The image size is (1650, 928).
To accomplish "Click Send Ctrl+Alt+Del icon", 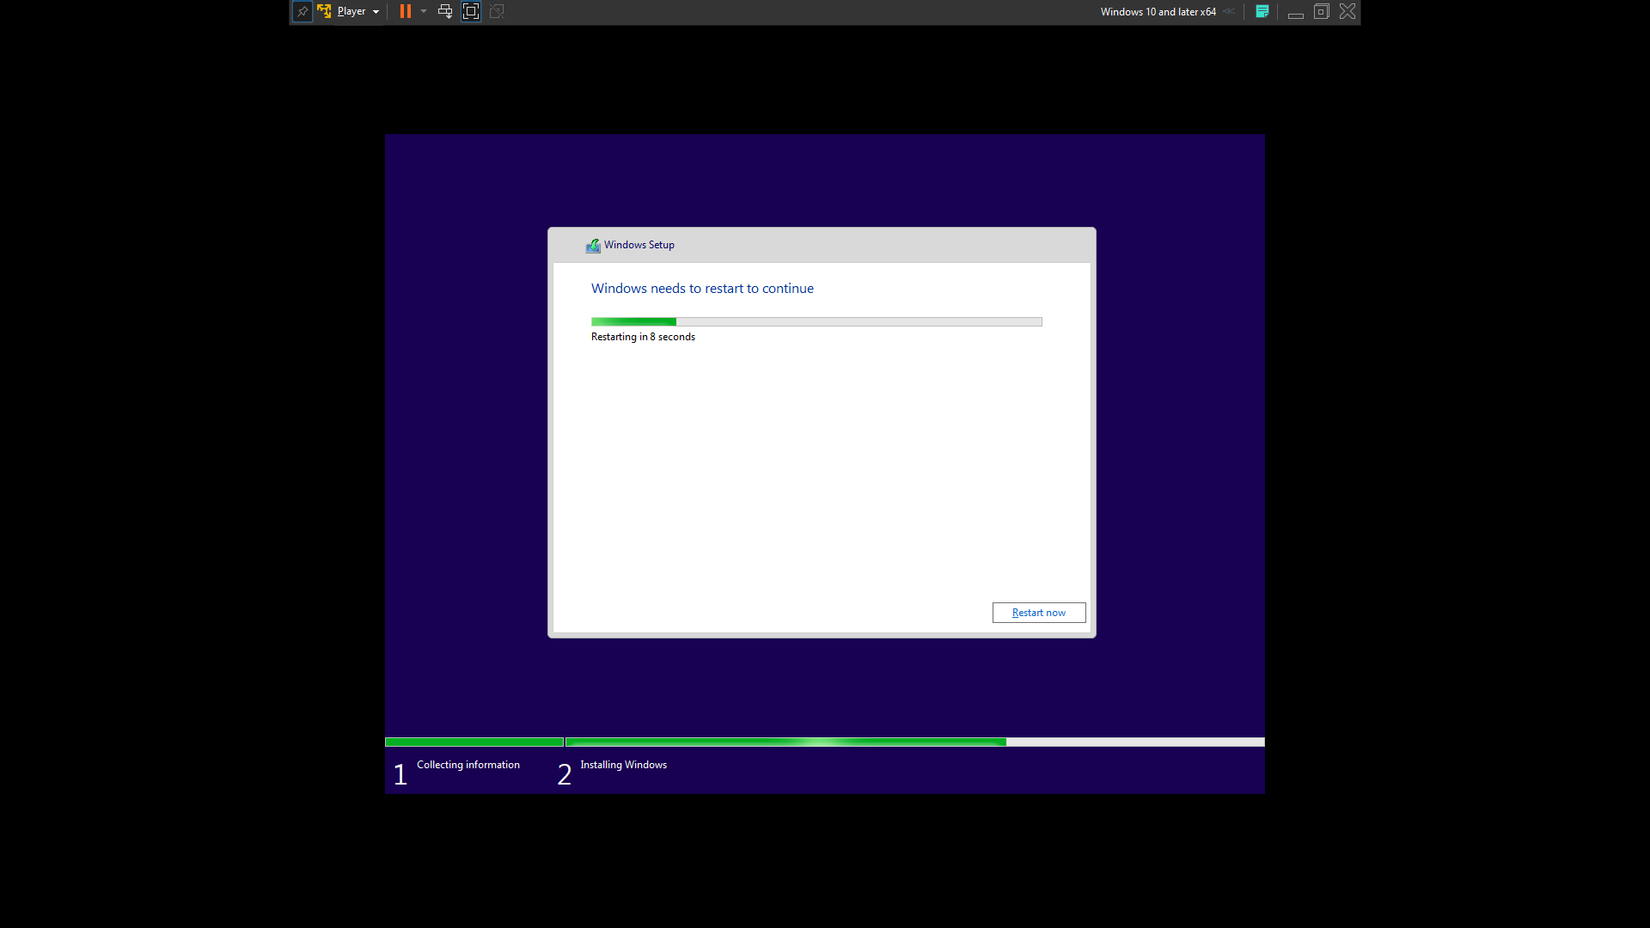I will click(445, 12).
